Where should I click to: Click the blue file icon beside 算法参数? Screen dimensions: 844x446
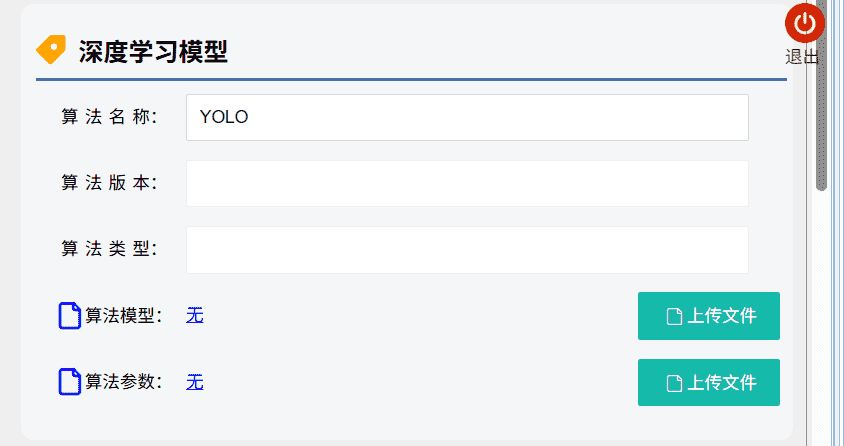[x=70, y=382]
